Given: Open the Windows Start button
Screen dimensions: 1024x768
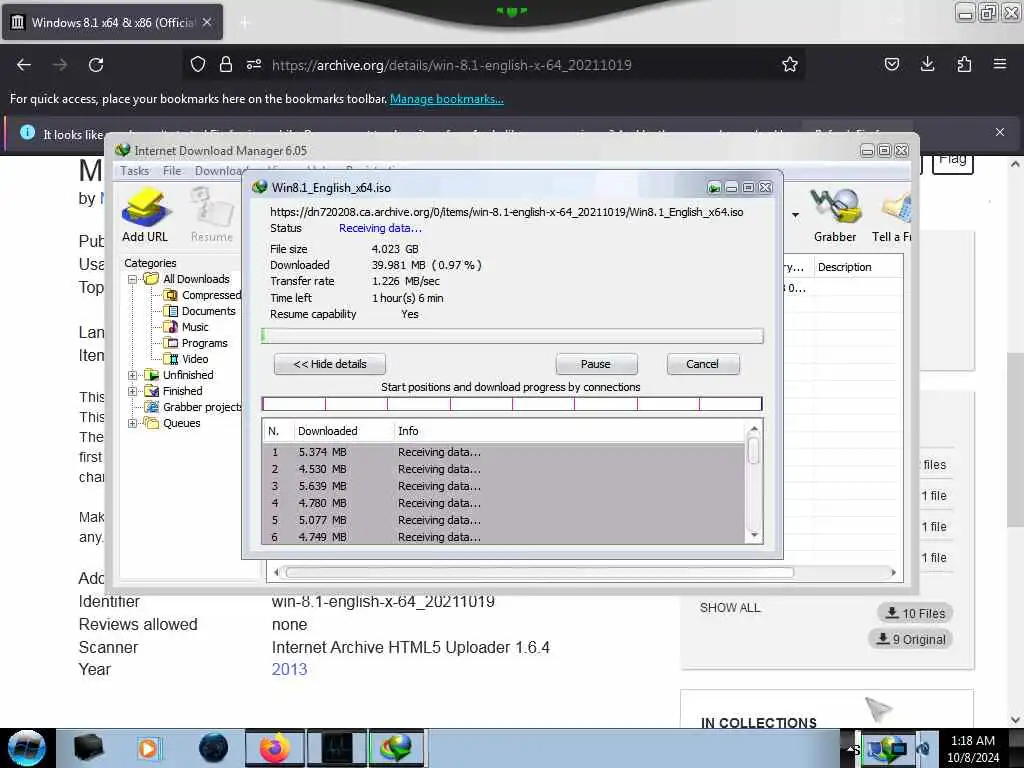Looking at the screenshot, I should (x=27, y=748).
